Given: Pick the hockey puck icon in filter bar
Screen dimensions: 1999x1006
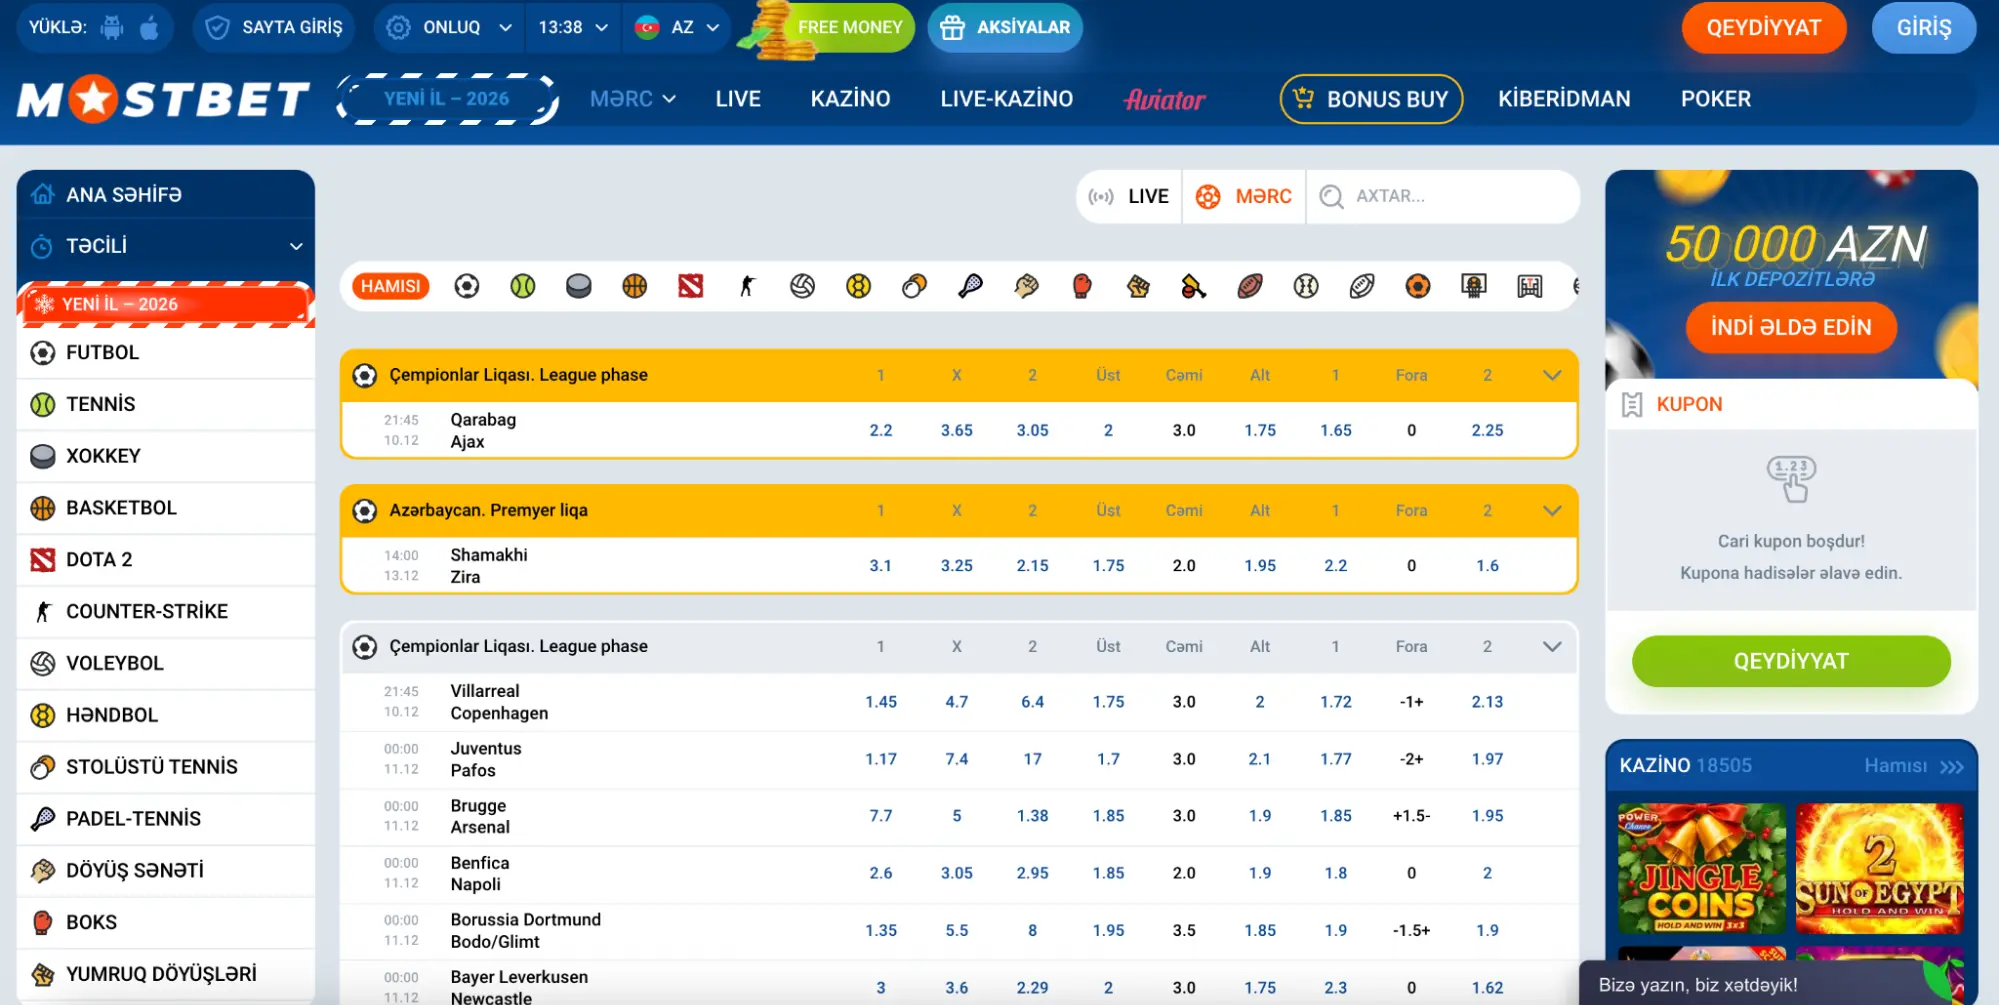Looking at the screenshot, I should point(578,287).
